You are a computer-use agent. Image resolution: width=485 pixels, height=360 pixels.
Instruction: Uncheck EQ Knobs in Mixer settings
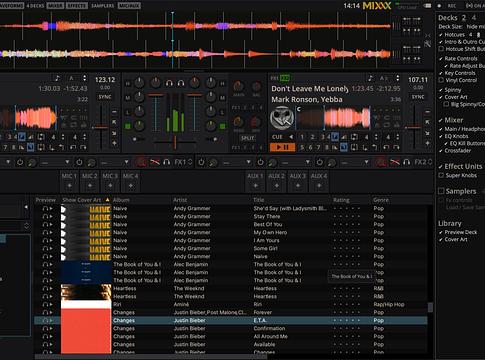(441, 136)
